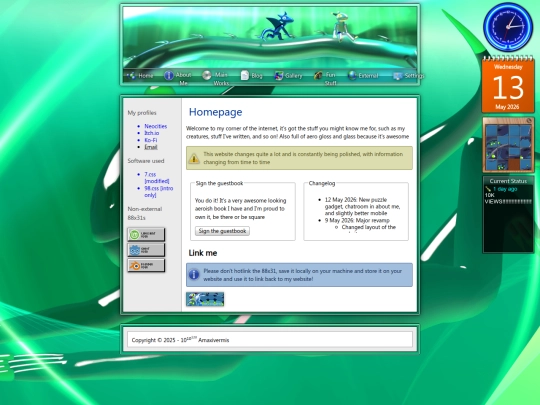Open the 7.css [modified] link
This screenshot has width=540, height=405.
click(x=157, y=177)
